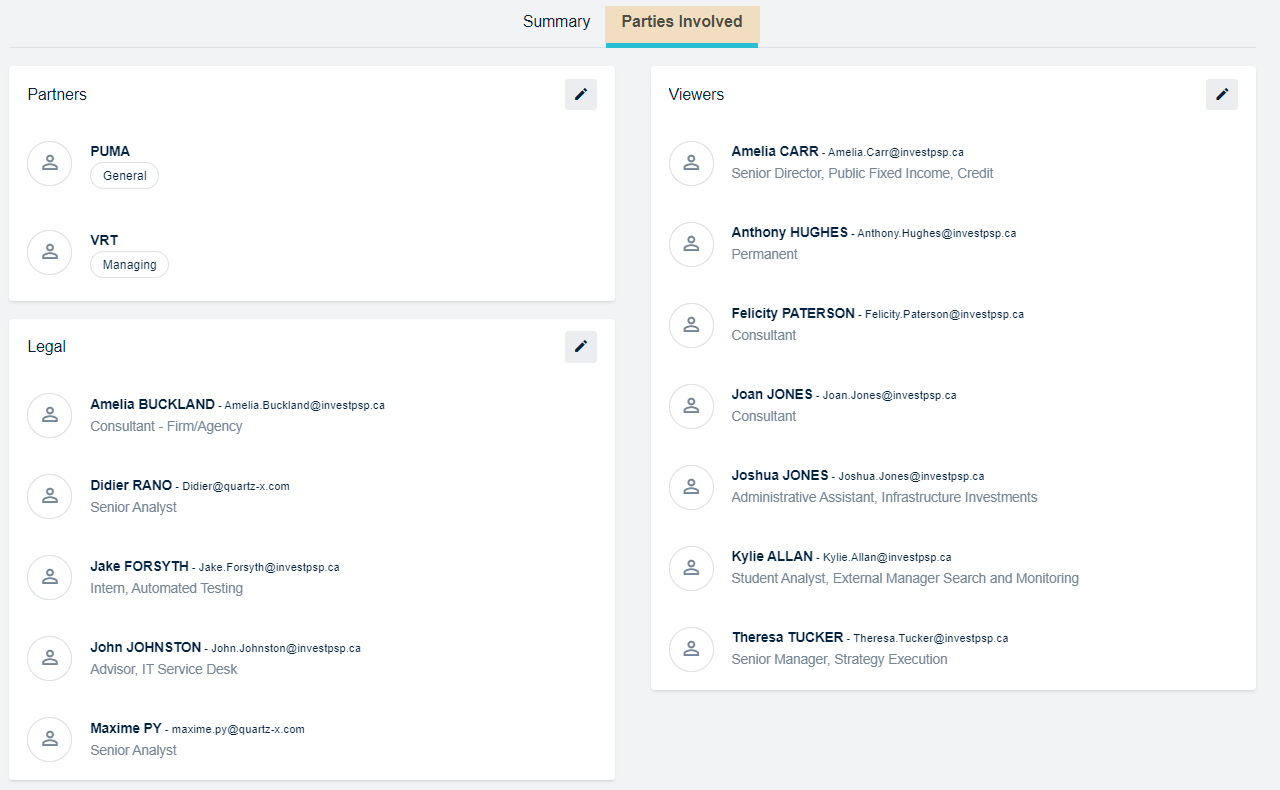Click the avatar icon next to PUMA

click(49, 163)
